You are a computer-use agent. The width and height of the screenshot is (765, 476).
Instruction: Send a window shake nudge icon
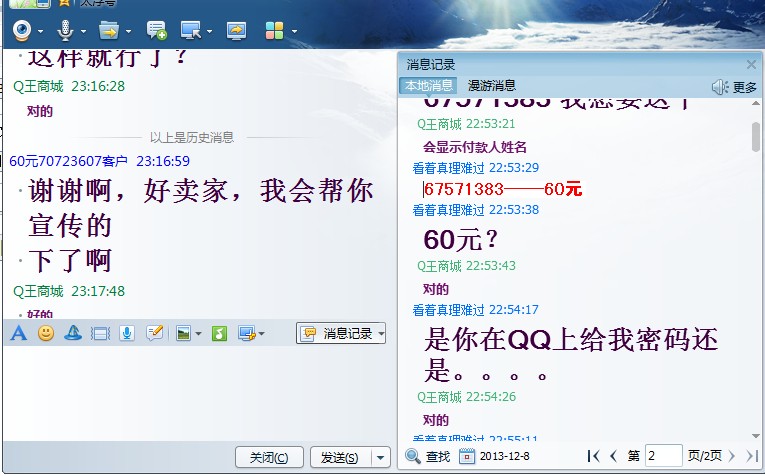(x=100, y=334)
